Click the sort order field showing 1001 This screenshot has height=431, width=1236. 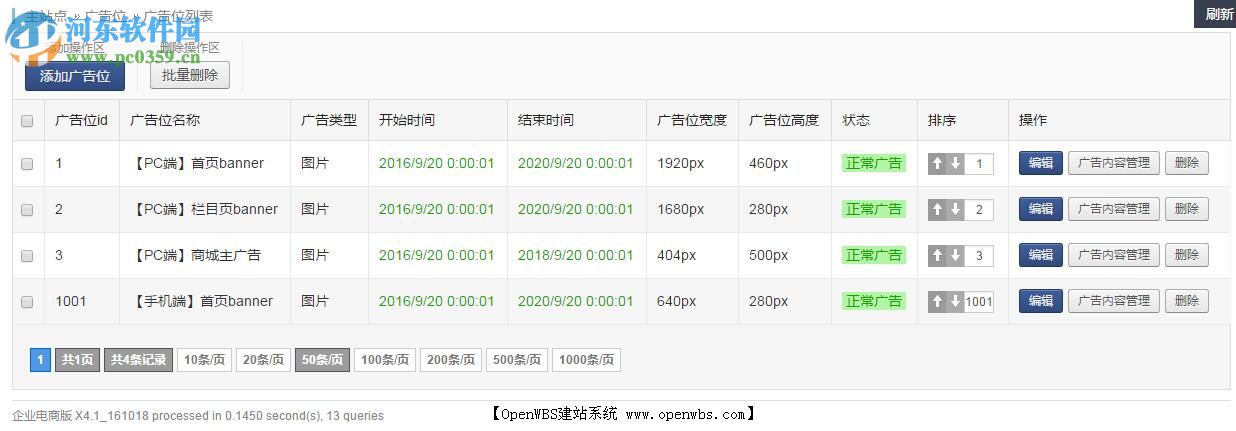click(x=979, y=302)
